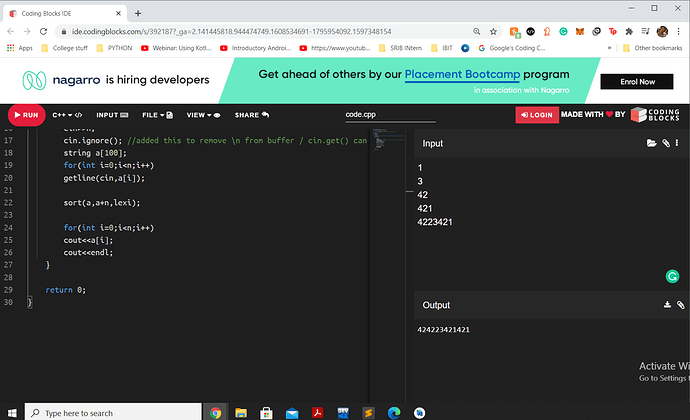Viewport: 690px width, 420px height.
Task: Open the Chrome extensions puzzle icon
Action: 629,32
